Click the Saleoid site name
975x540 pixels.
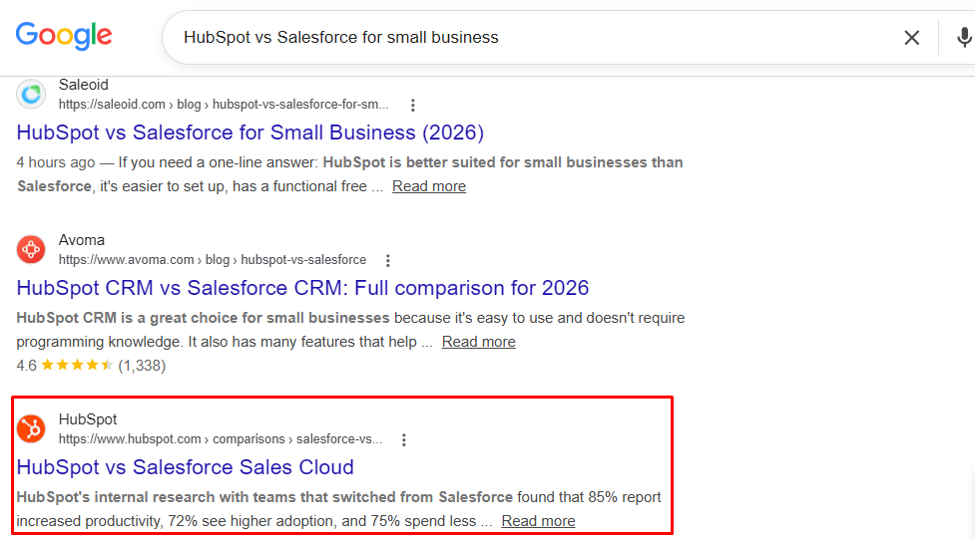coord(83,85)
